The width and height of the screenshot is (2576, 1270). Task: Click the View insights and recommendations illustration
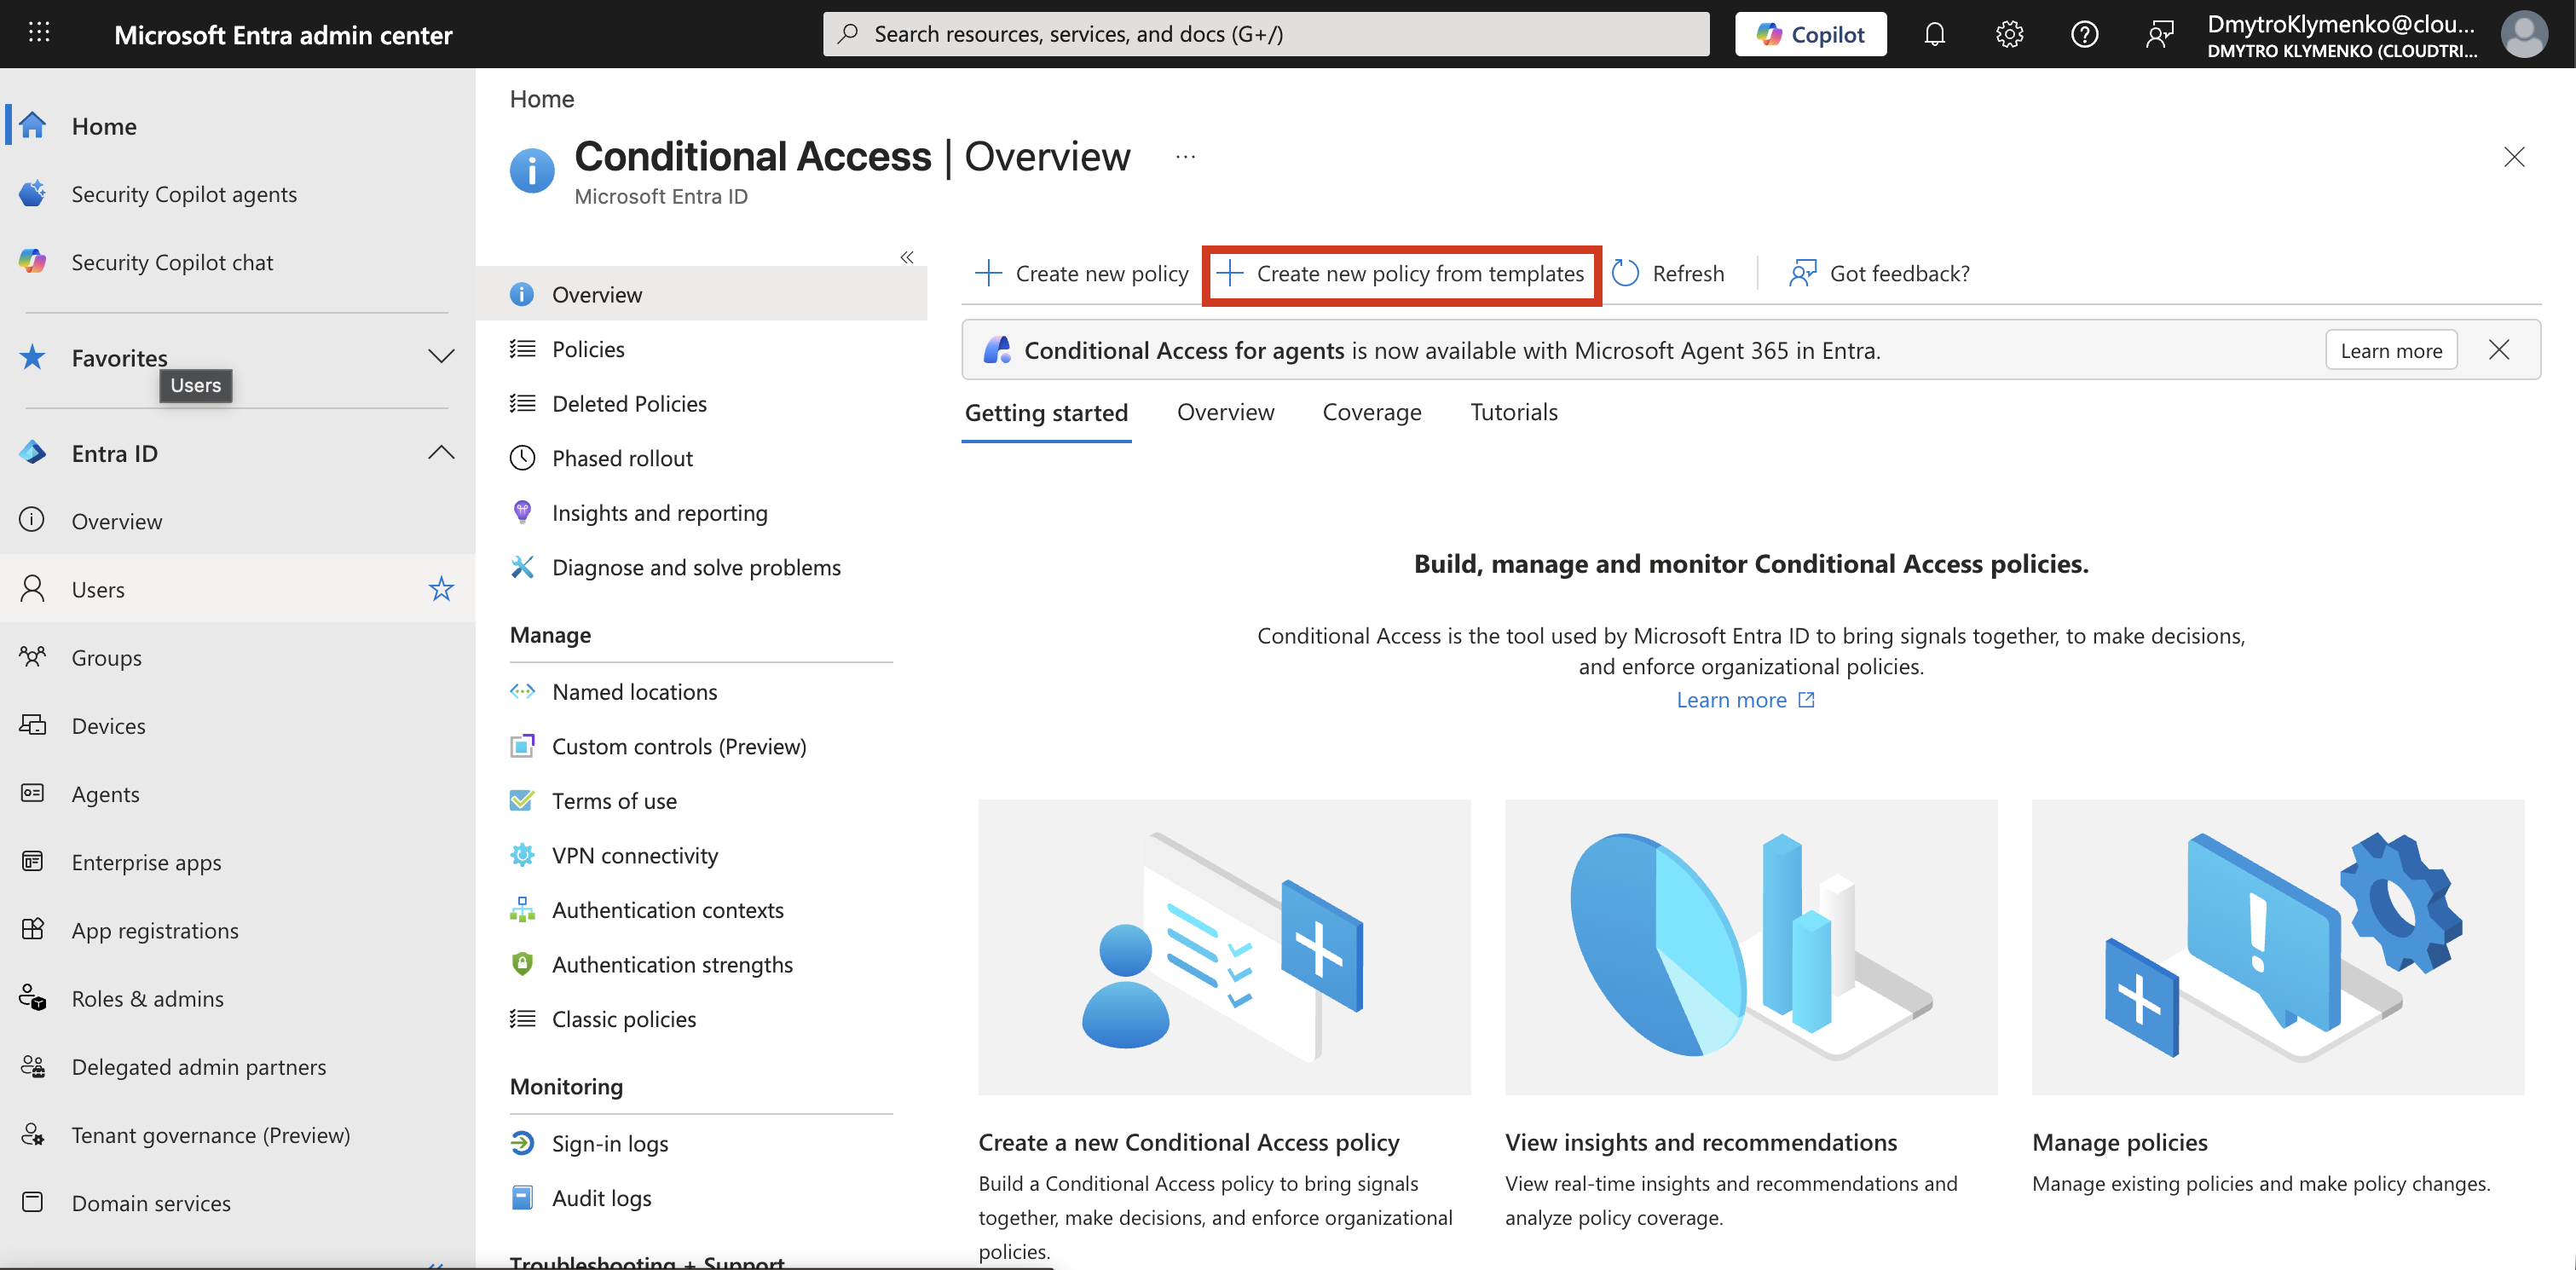pyautogui.click(x=1750, y=946)
